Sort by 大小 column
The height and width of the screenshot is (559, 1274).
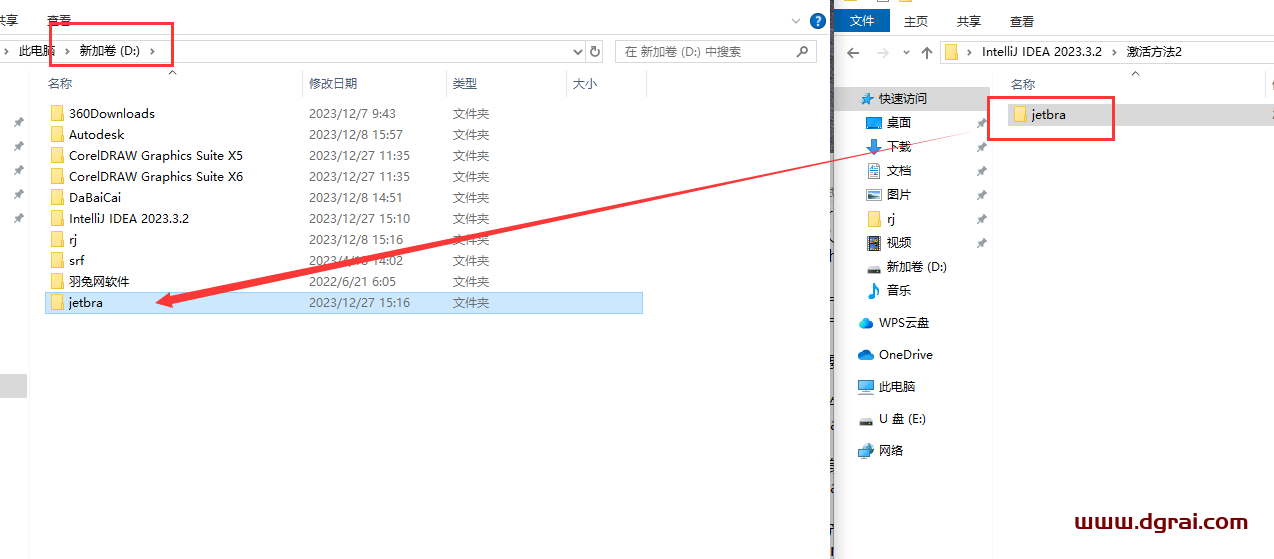[x=585, y=84]
